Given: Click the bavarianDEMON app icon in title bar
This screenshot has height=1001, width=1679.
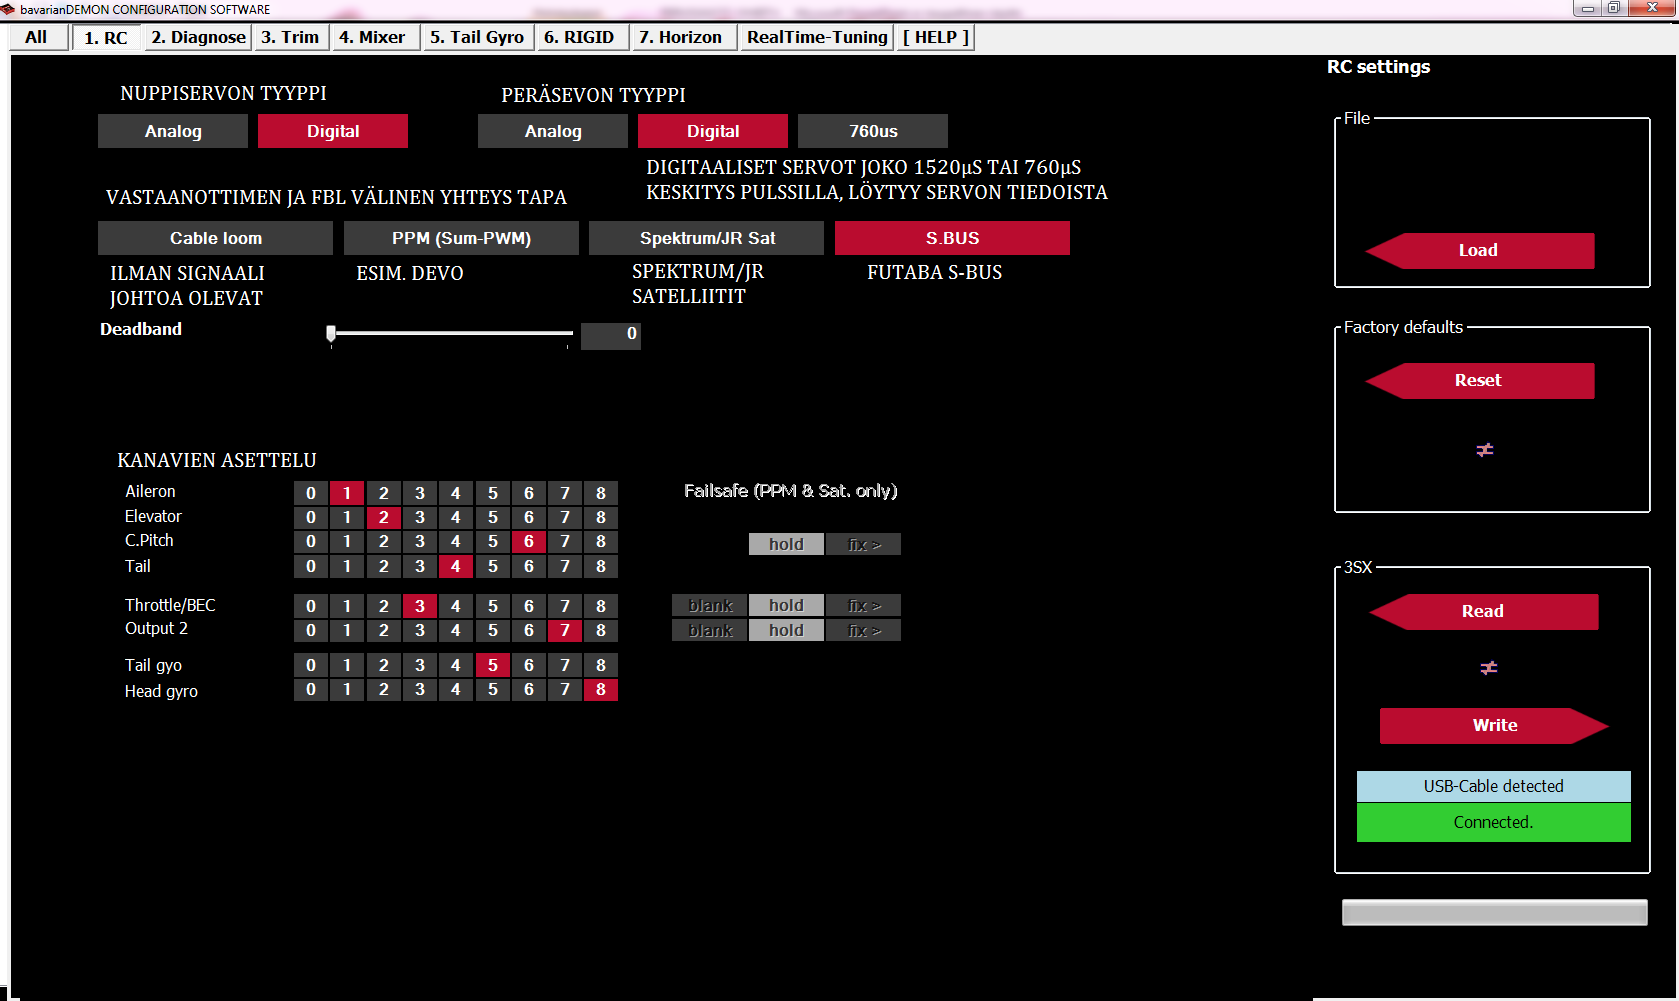Looking at the screenshot, I should (8, 9).
